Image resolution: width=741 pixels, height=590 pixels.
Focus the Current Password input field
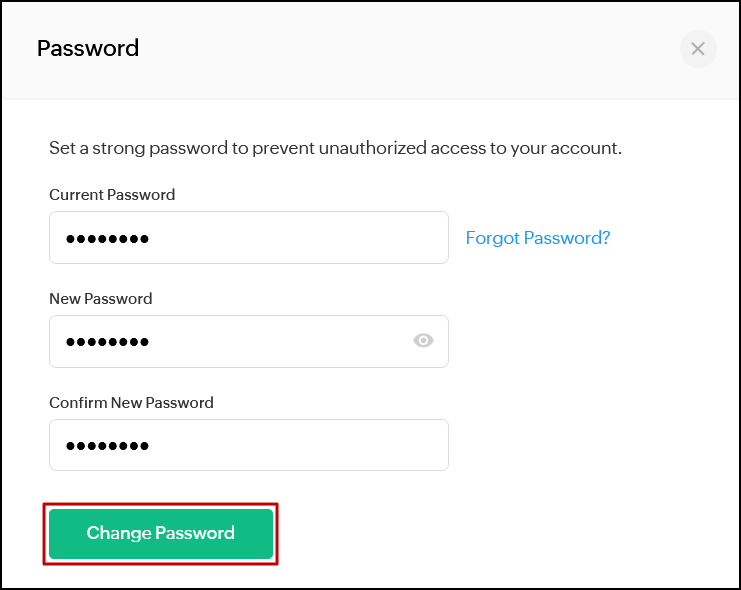248,238
